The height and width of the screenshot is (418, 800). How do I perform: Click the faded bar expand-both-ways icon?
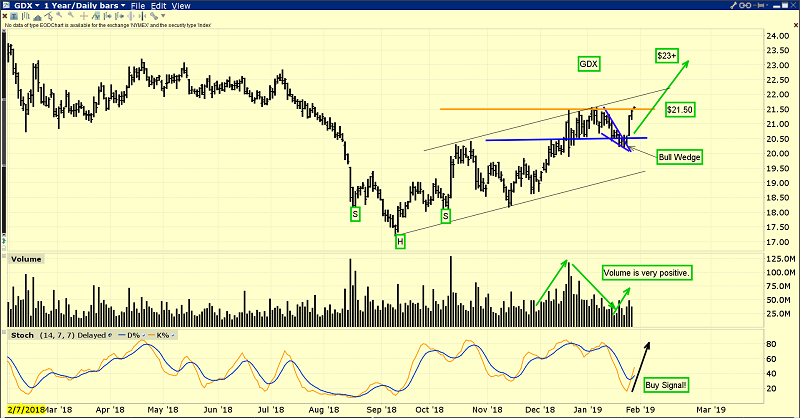point(131,16)
